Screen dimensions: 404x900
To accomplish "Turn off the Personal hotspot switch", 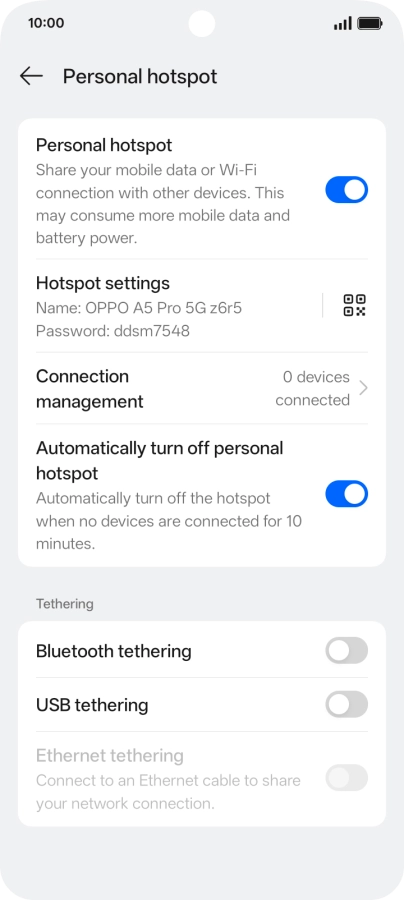I will coord(347,190).
